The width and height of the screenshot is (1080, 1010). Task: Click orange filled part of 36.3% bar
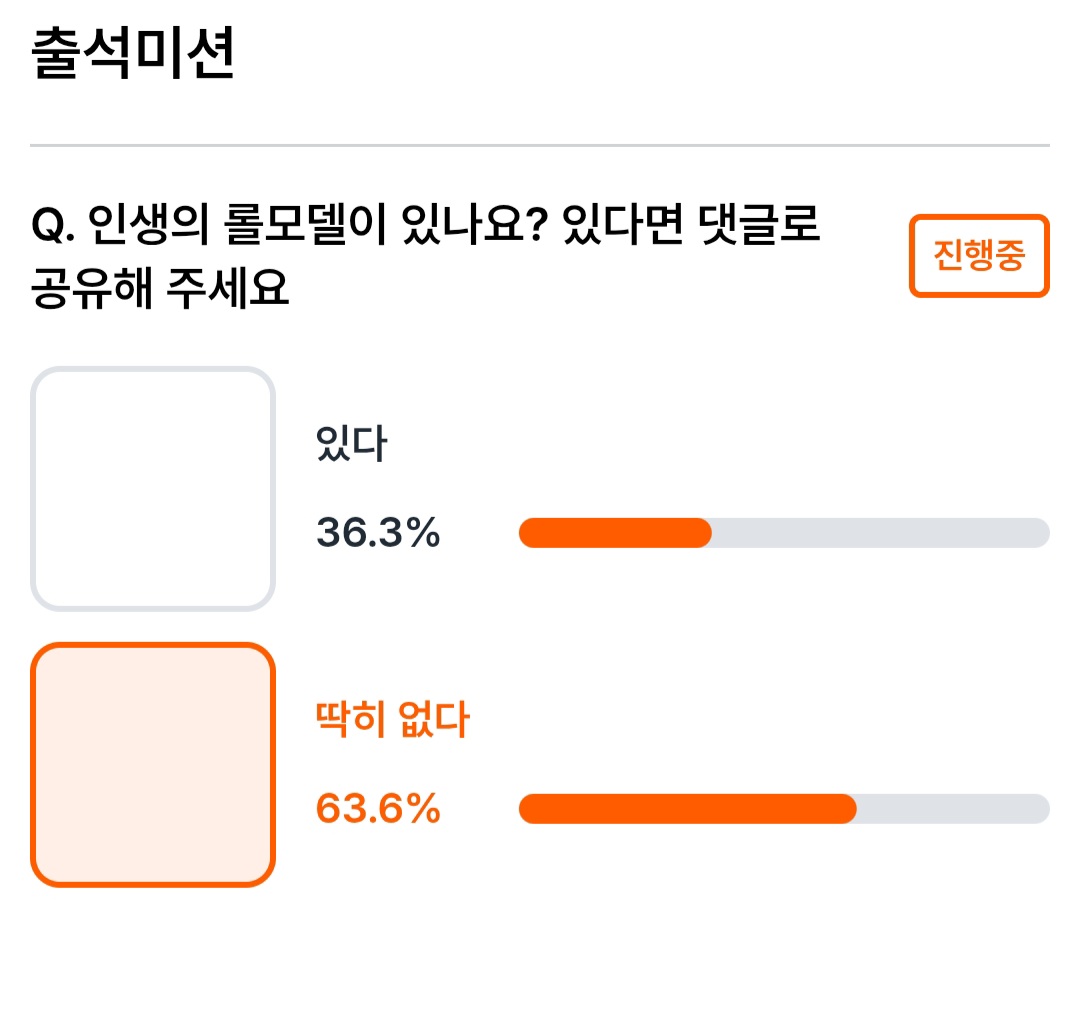[x=615, y=533]
